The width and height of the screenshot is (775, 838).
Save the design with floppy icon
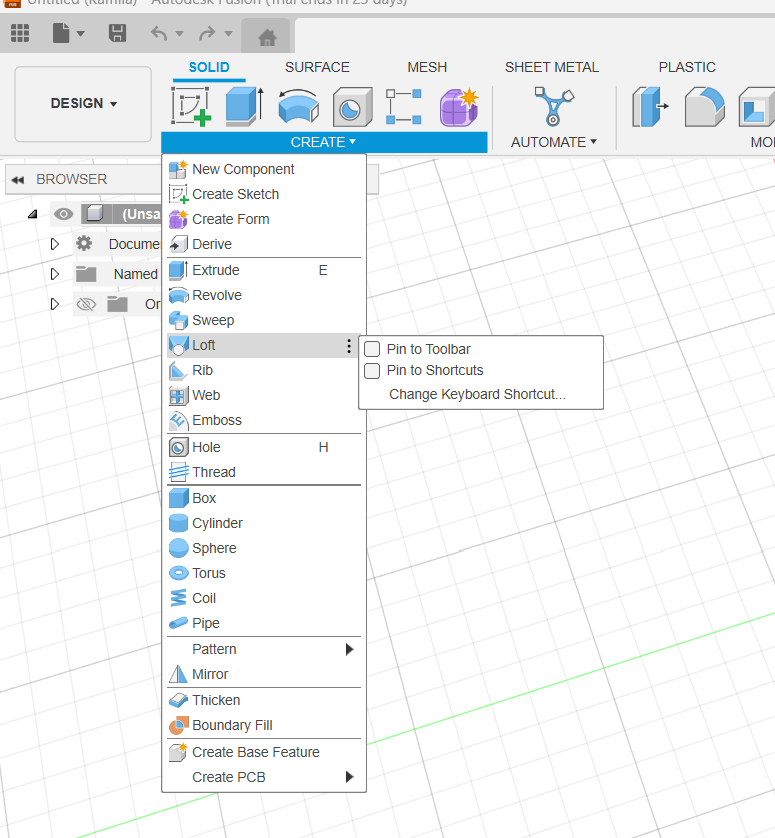click(x=117, y=34)
